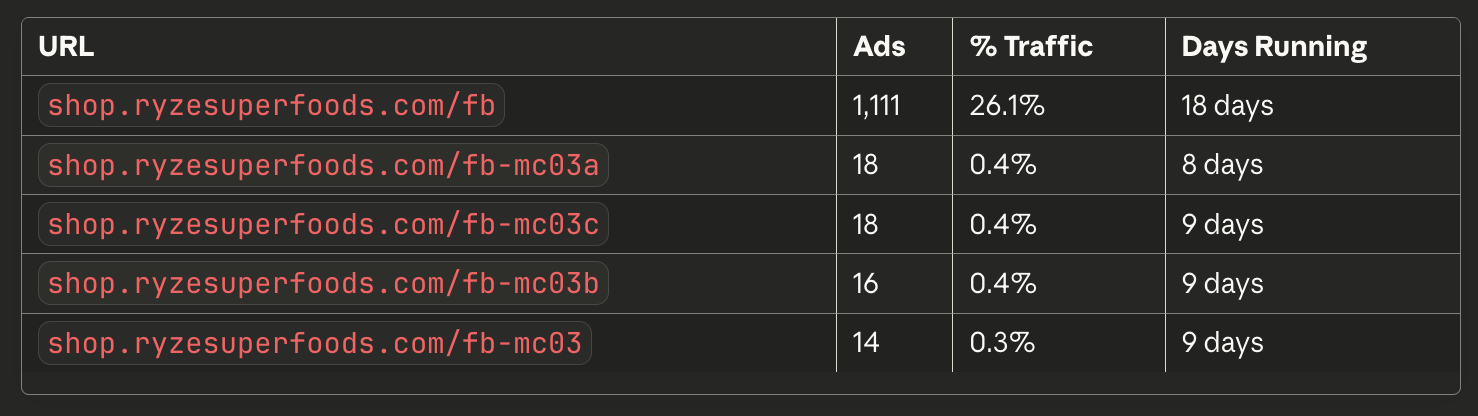Click the 18 ads cell for fb-mc03c
Viewport: 1478px width, 416px height.
(x=866, y=225)
